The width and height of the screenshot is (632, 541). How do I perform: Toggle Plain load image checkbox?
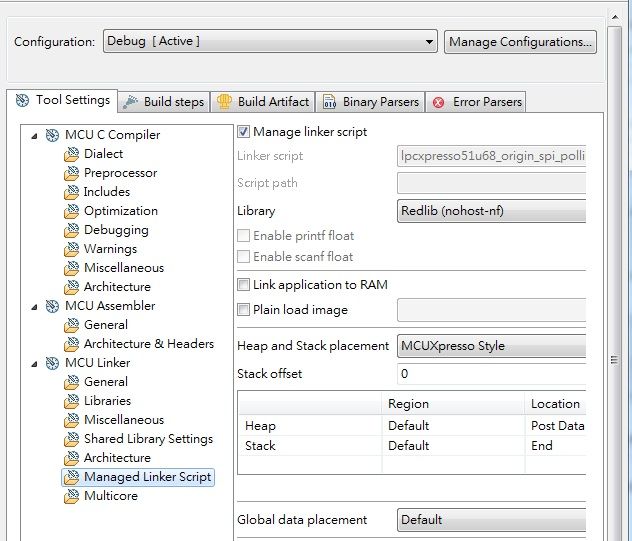(x=244, y=310)
